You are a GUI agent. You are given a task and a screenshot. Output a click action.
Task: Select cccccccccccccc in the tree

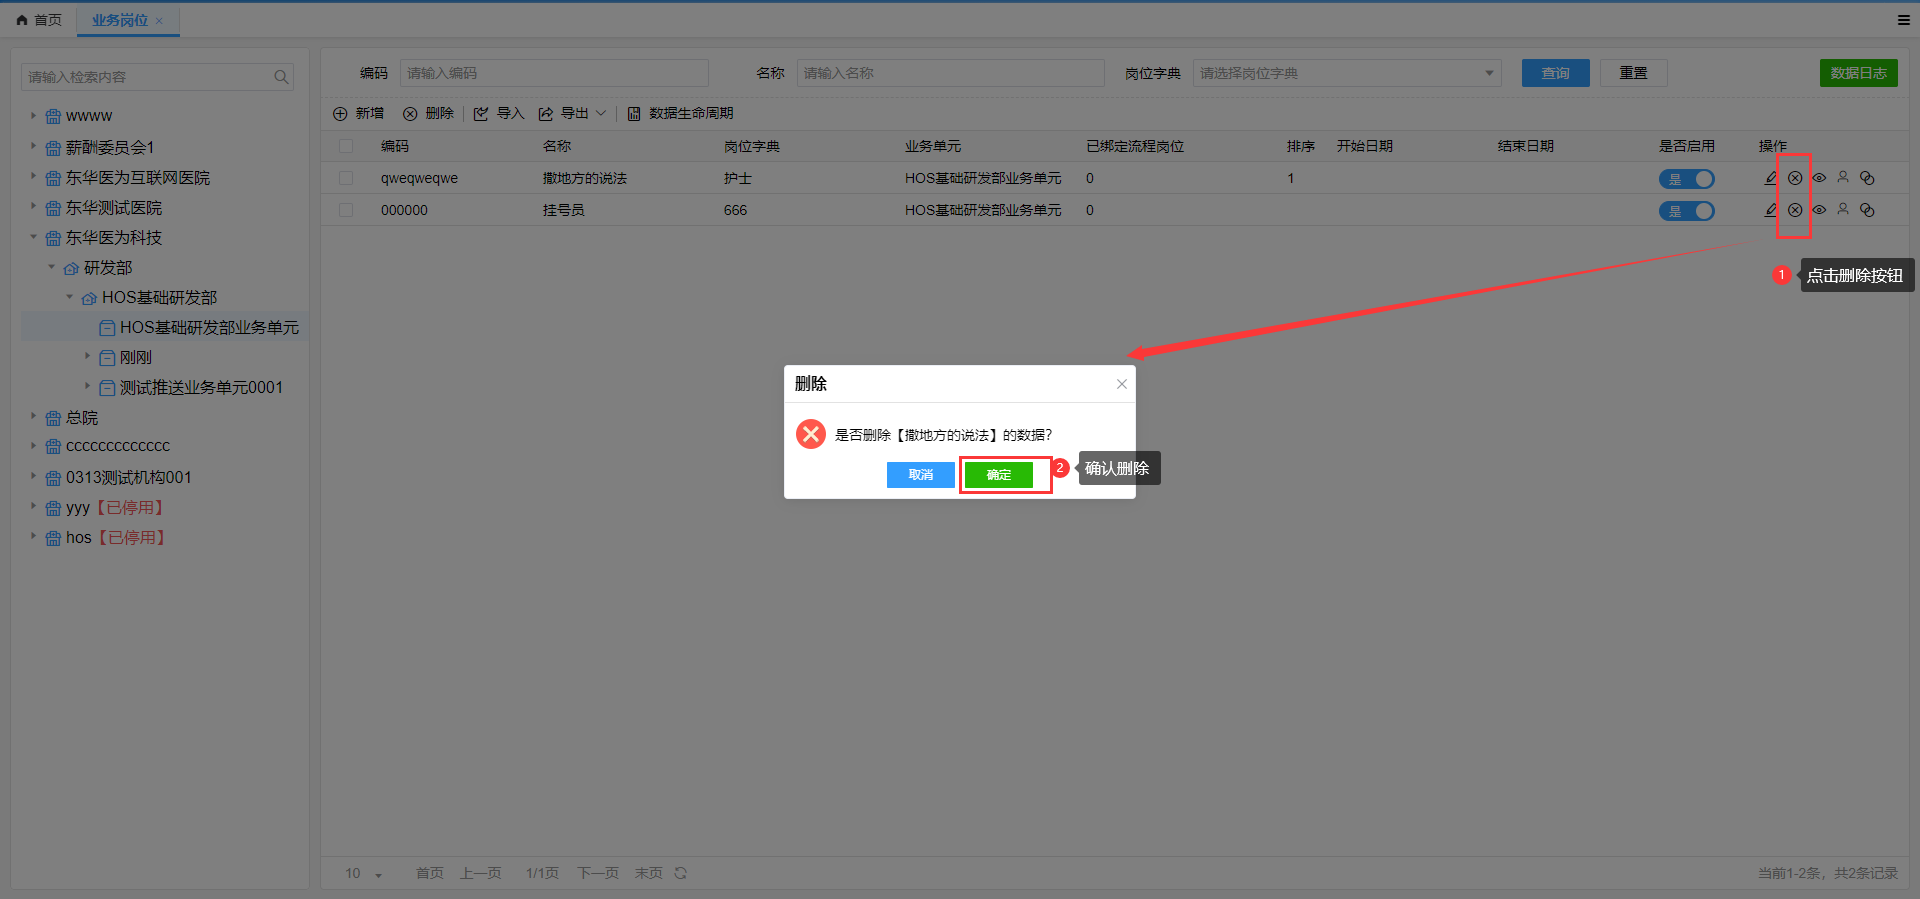(x=118, y=446)
